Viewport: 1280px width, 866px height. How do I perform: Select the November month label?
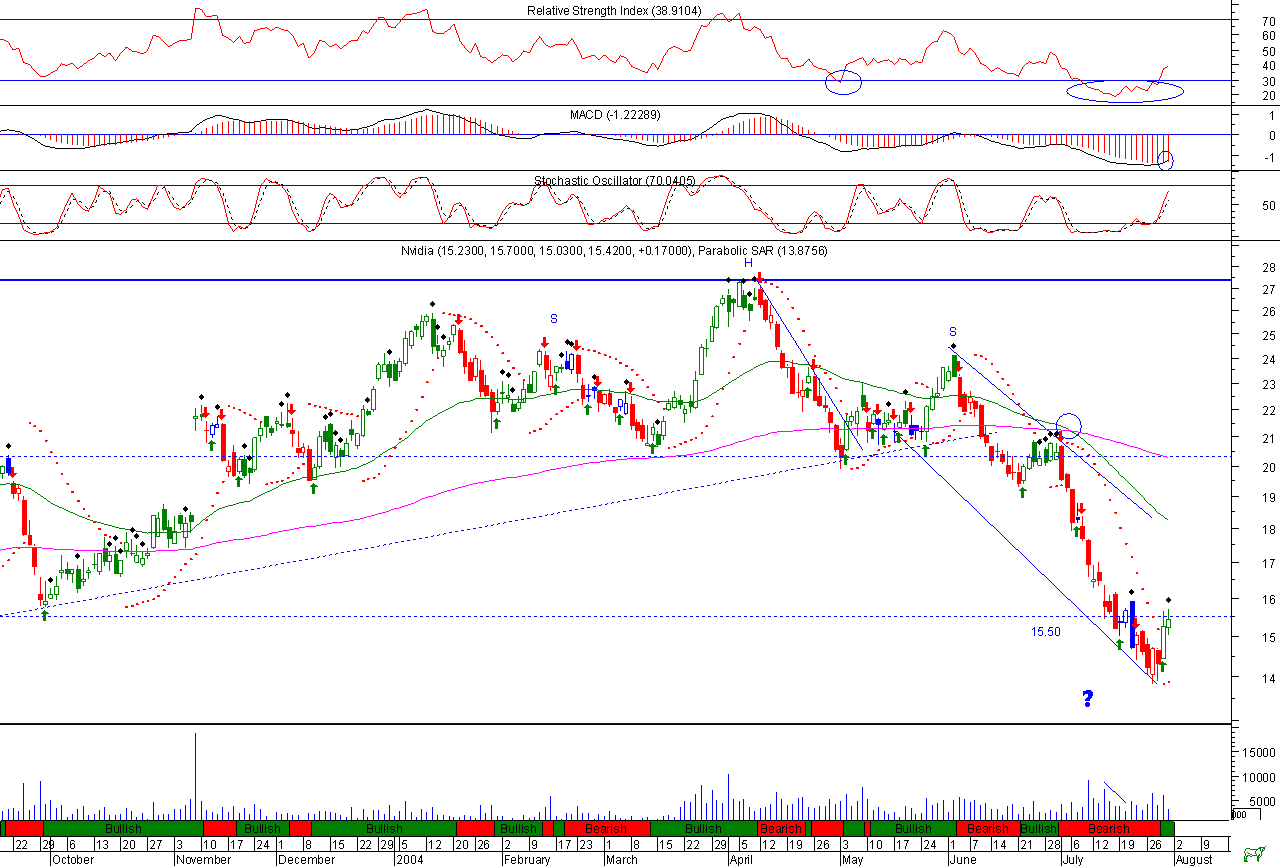click(x=204, y=859)
